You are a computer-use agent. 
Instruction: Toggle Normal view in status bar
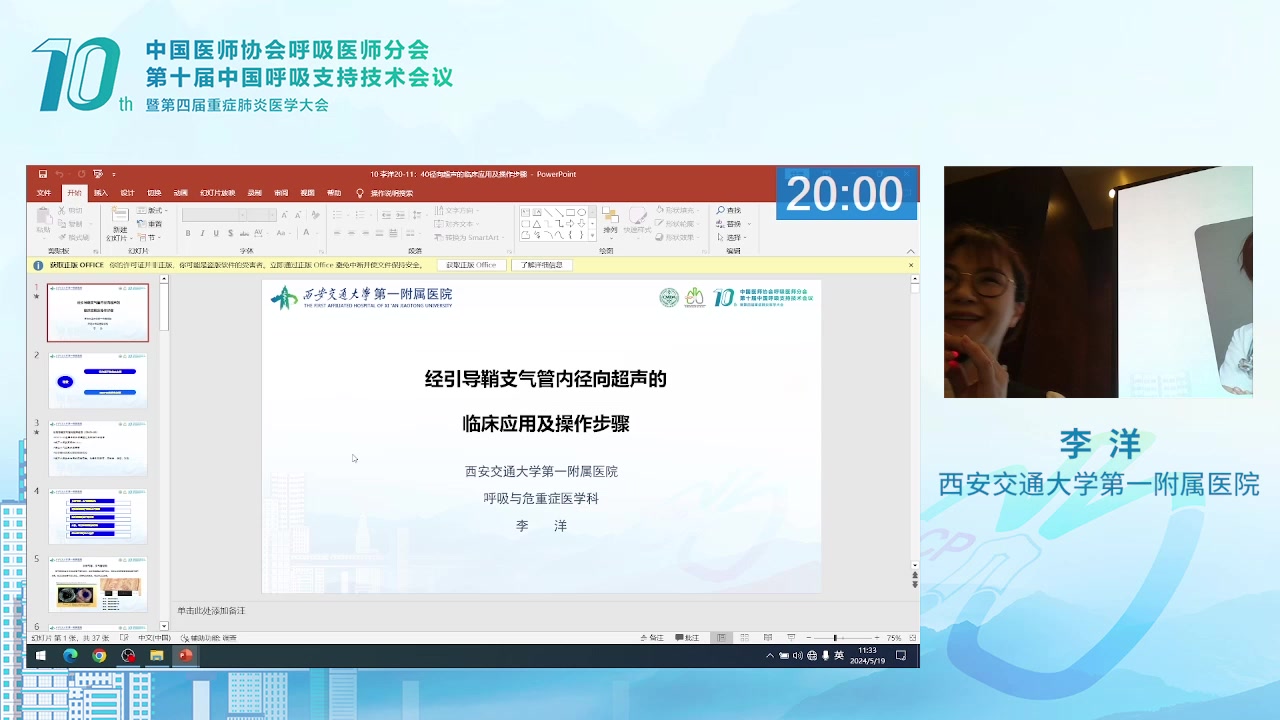(721, 638)
